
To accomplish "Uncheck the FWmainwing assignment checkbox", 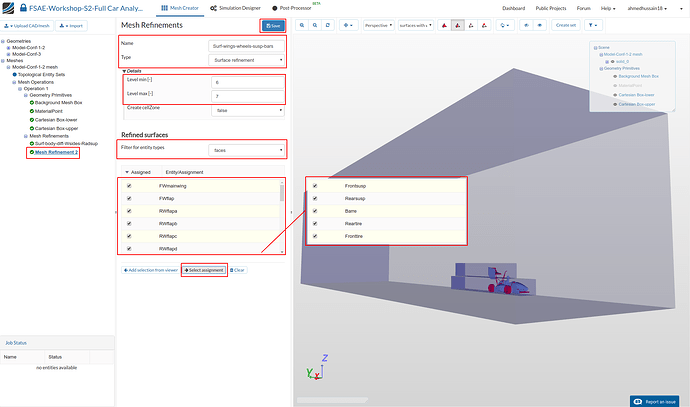I will pyautogui.click(x=129, y=186).
